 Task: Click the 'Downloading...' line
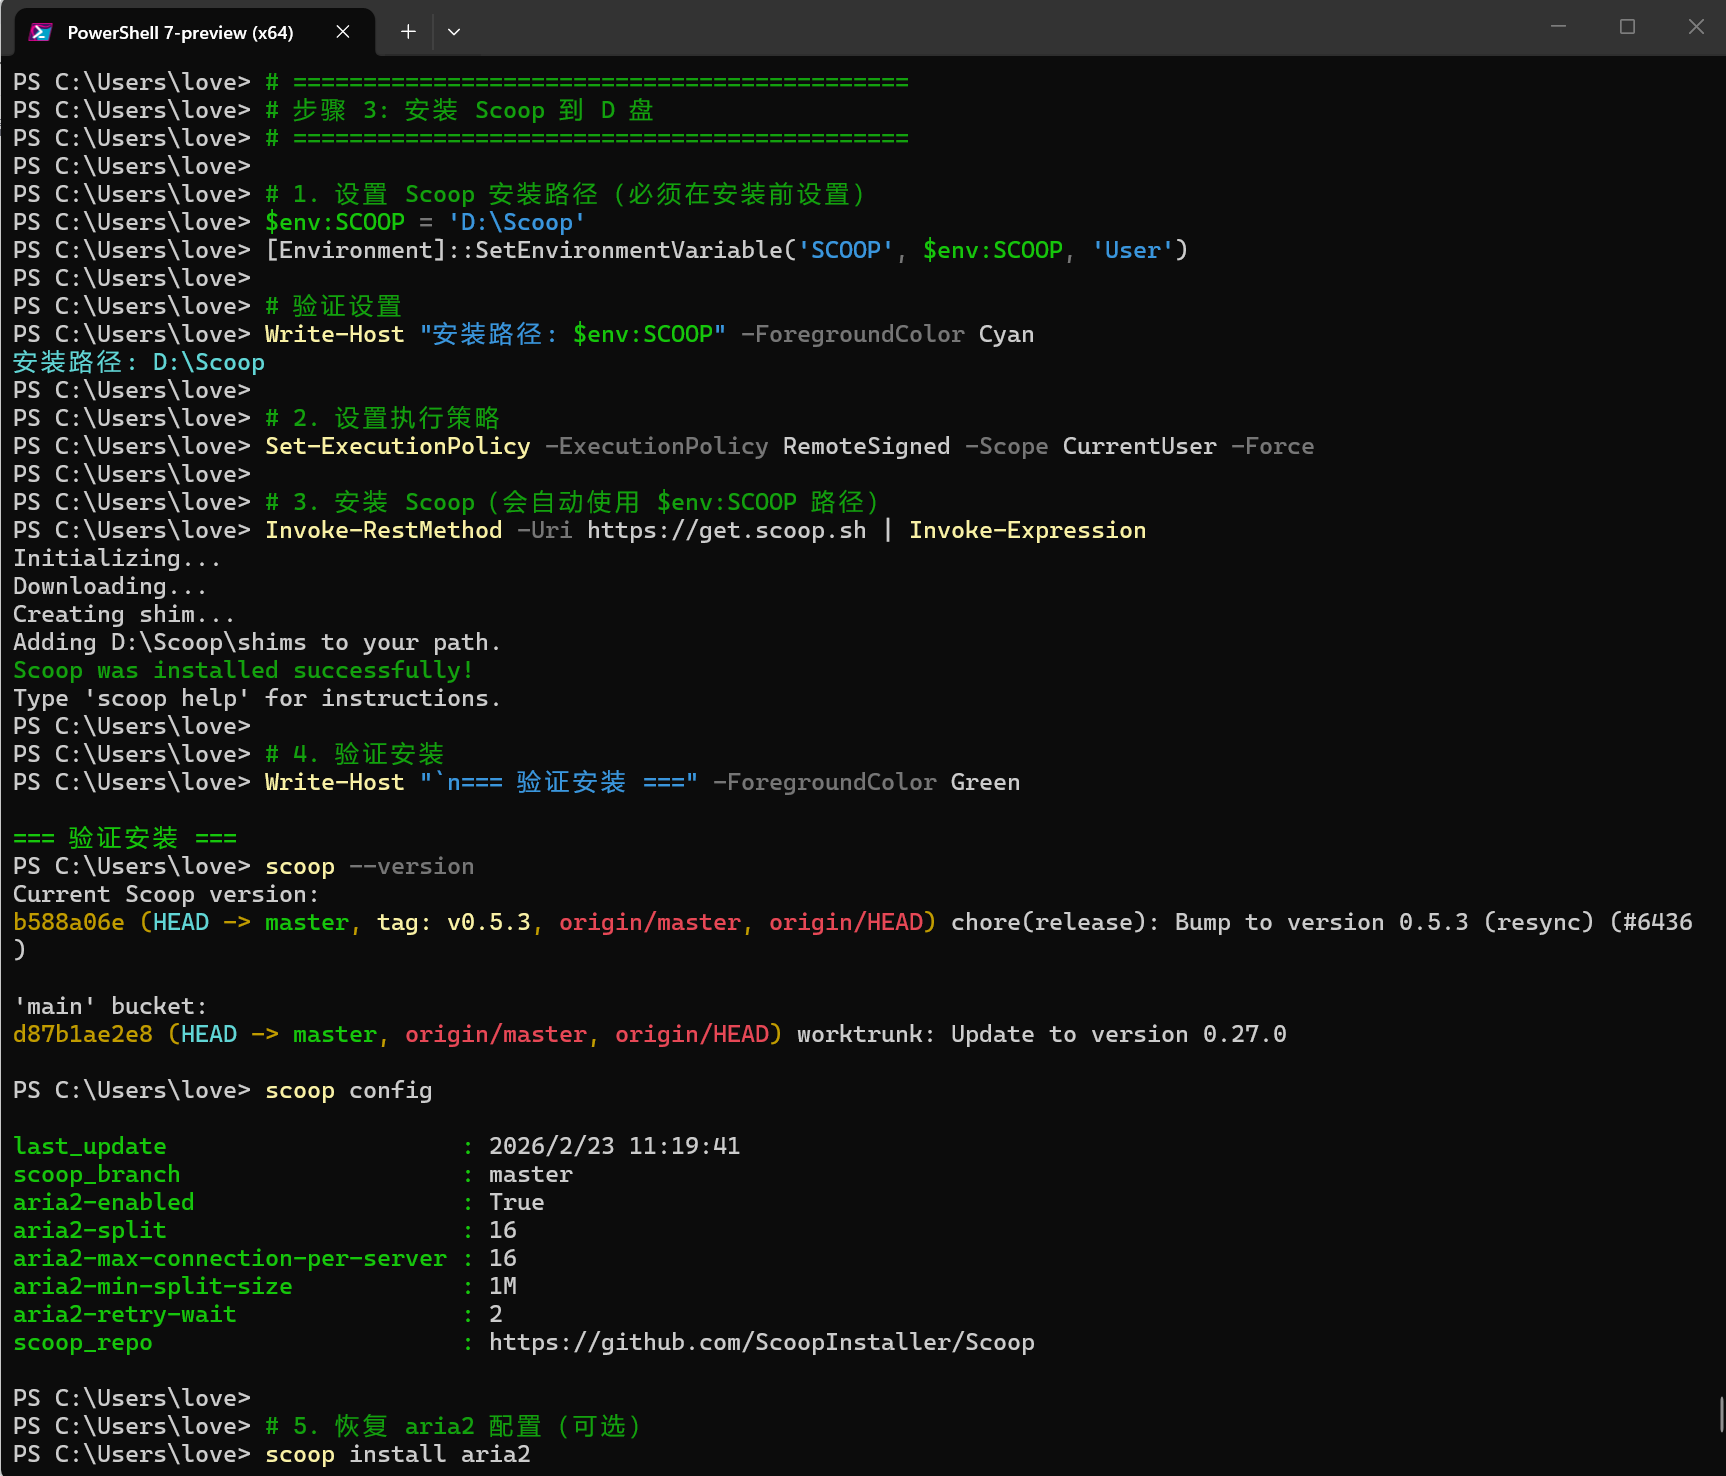[x=110, y=586]
